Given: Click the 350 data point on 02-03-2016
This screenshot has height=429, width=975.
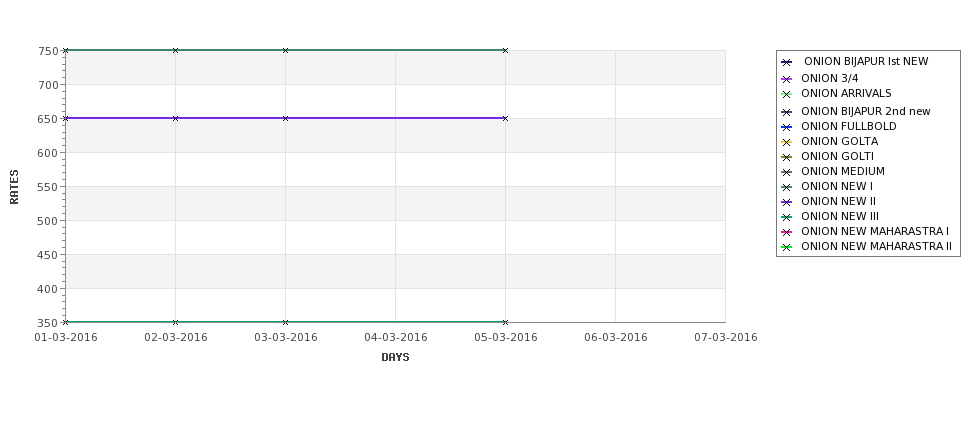Looking at the screenshot, I should (175, 322).
